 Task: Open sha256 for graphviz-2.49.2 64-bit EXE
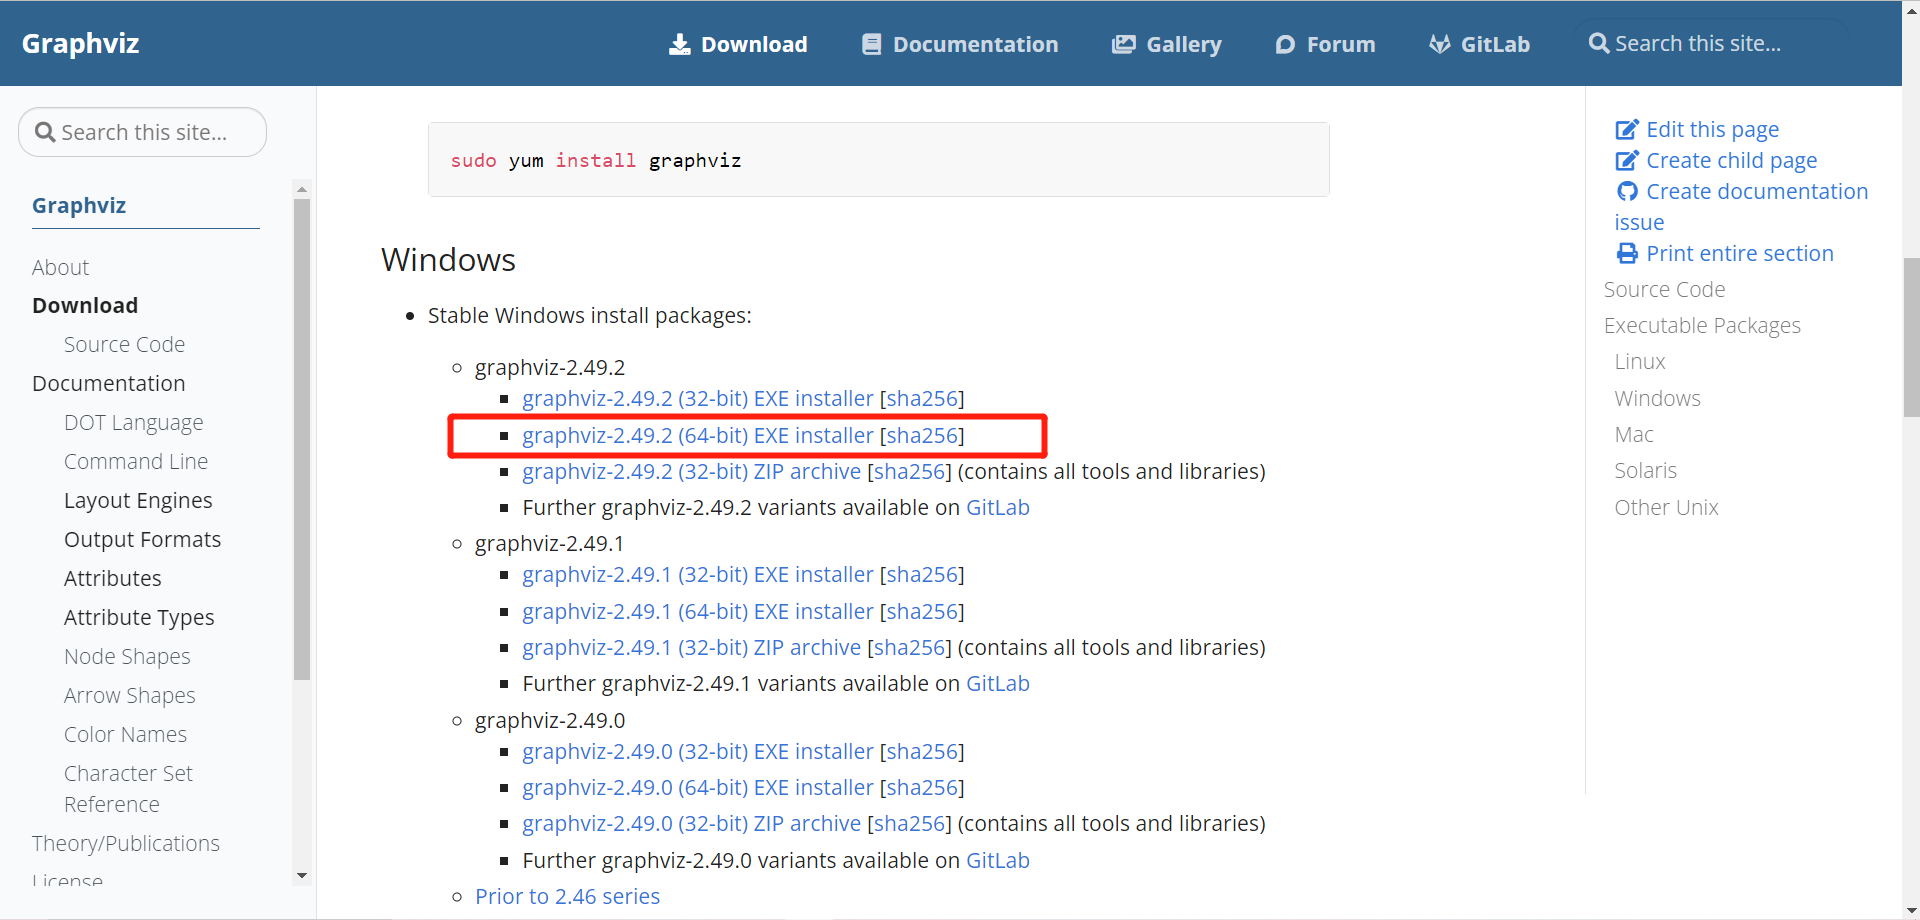[x=922, y=435]
